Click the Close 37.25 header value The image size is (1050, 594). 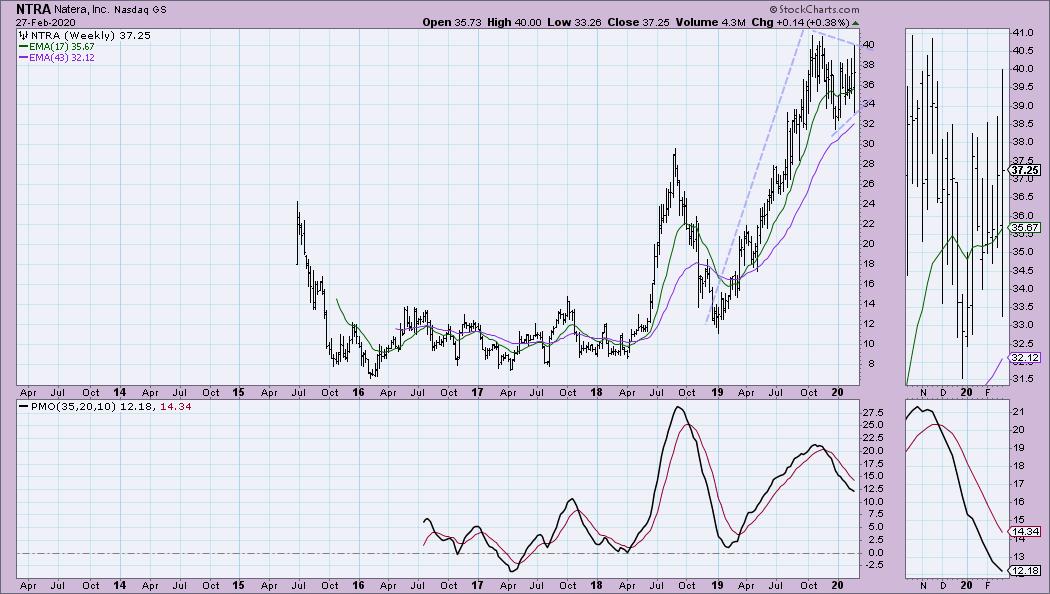click(638, 22)
